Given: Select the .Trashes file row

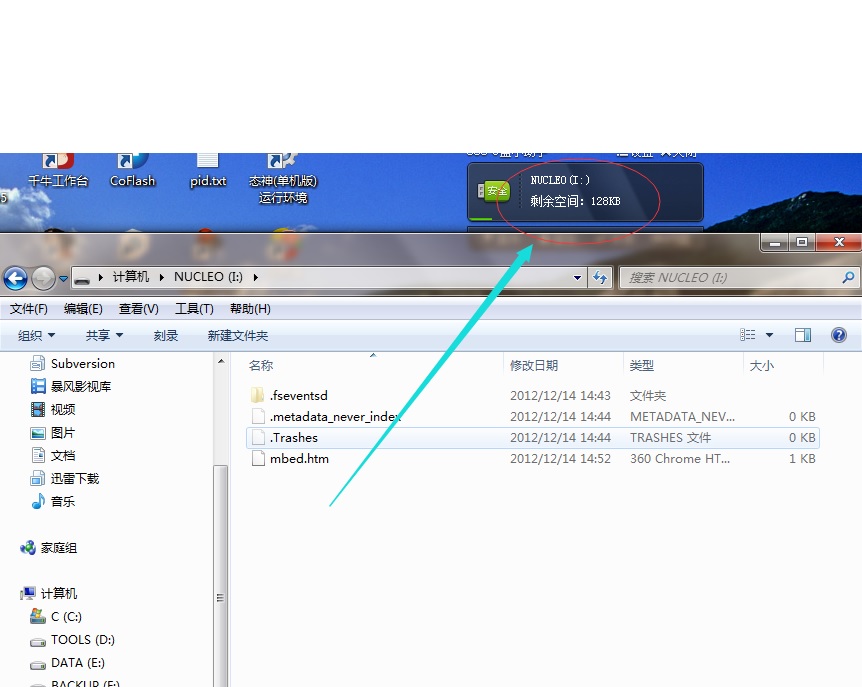Looking at the screenshot, I should [x=533, y=437].
